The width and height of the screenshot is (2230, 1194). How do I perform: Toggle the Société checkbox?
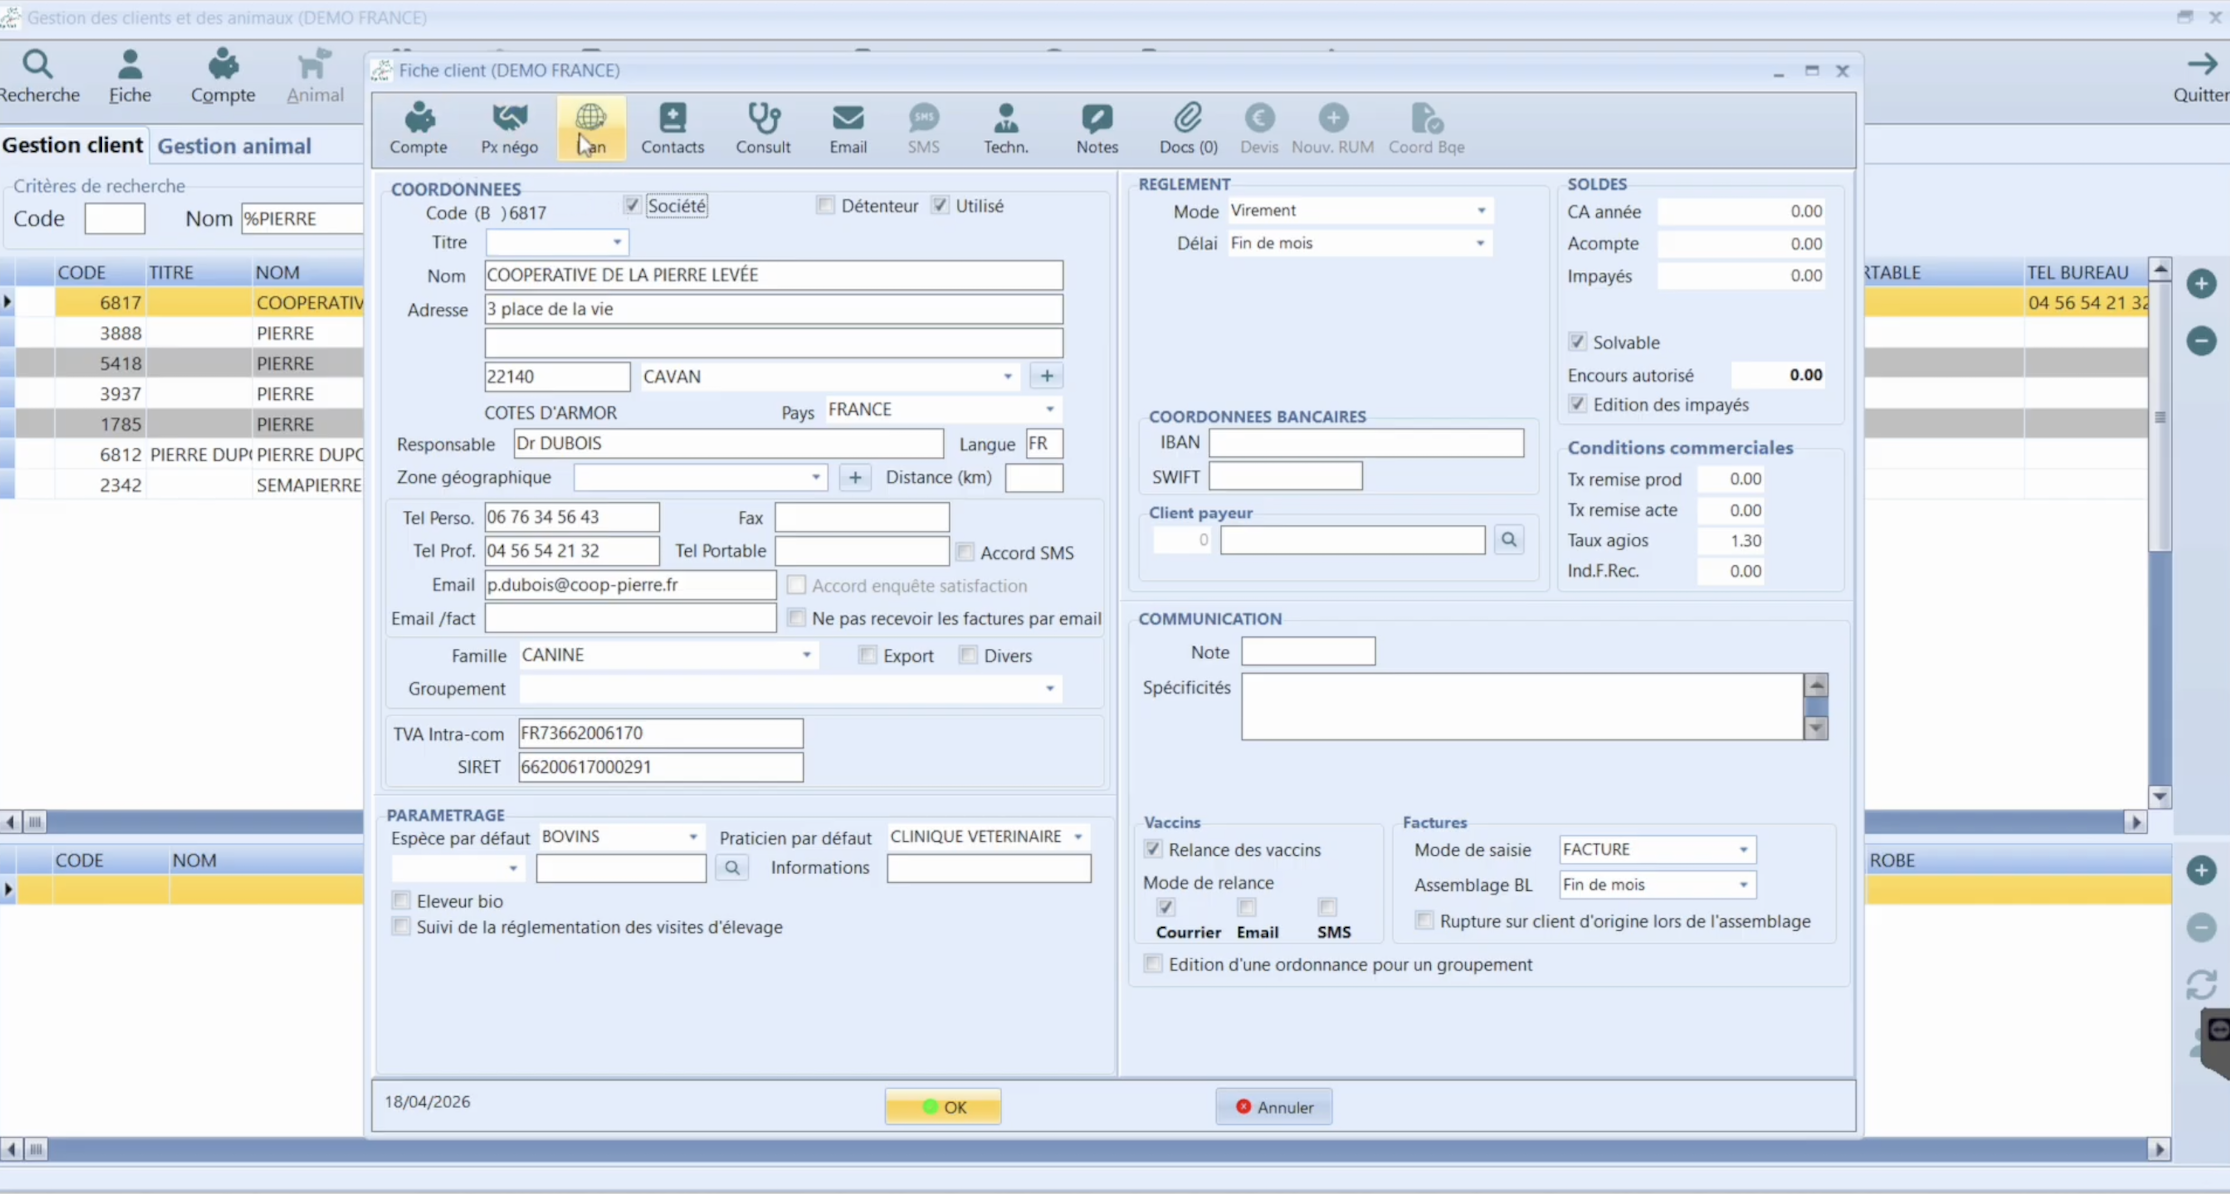(x=632, y=205)
